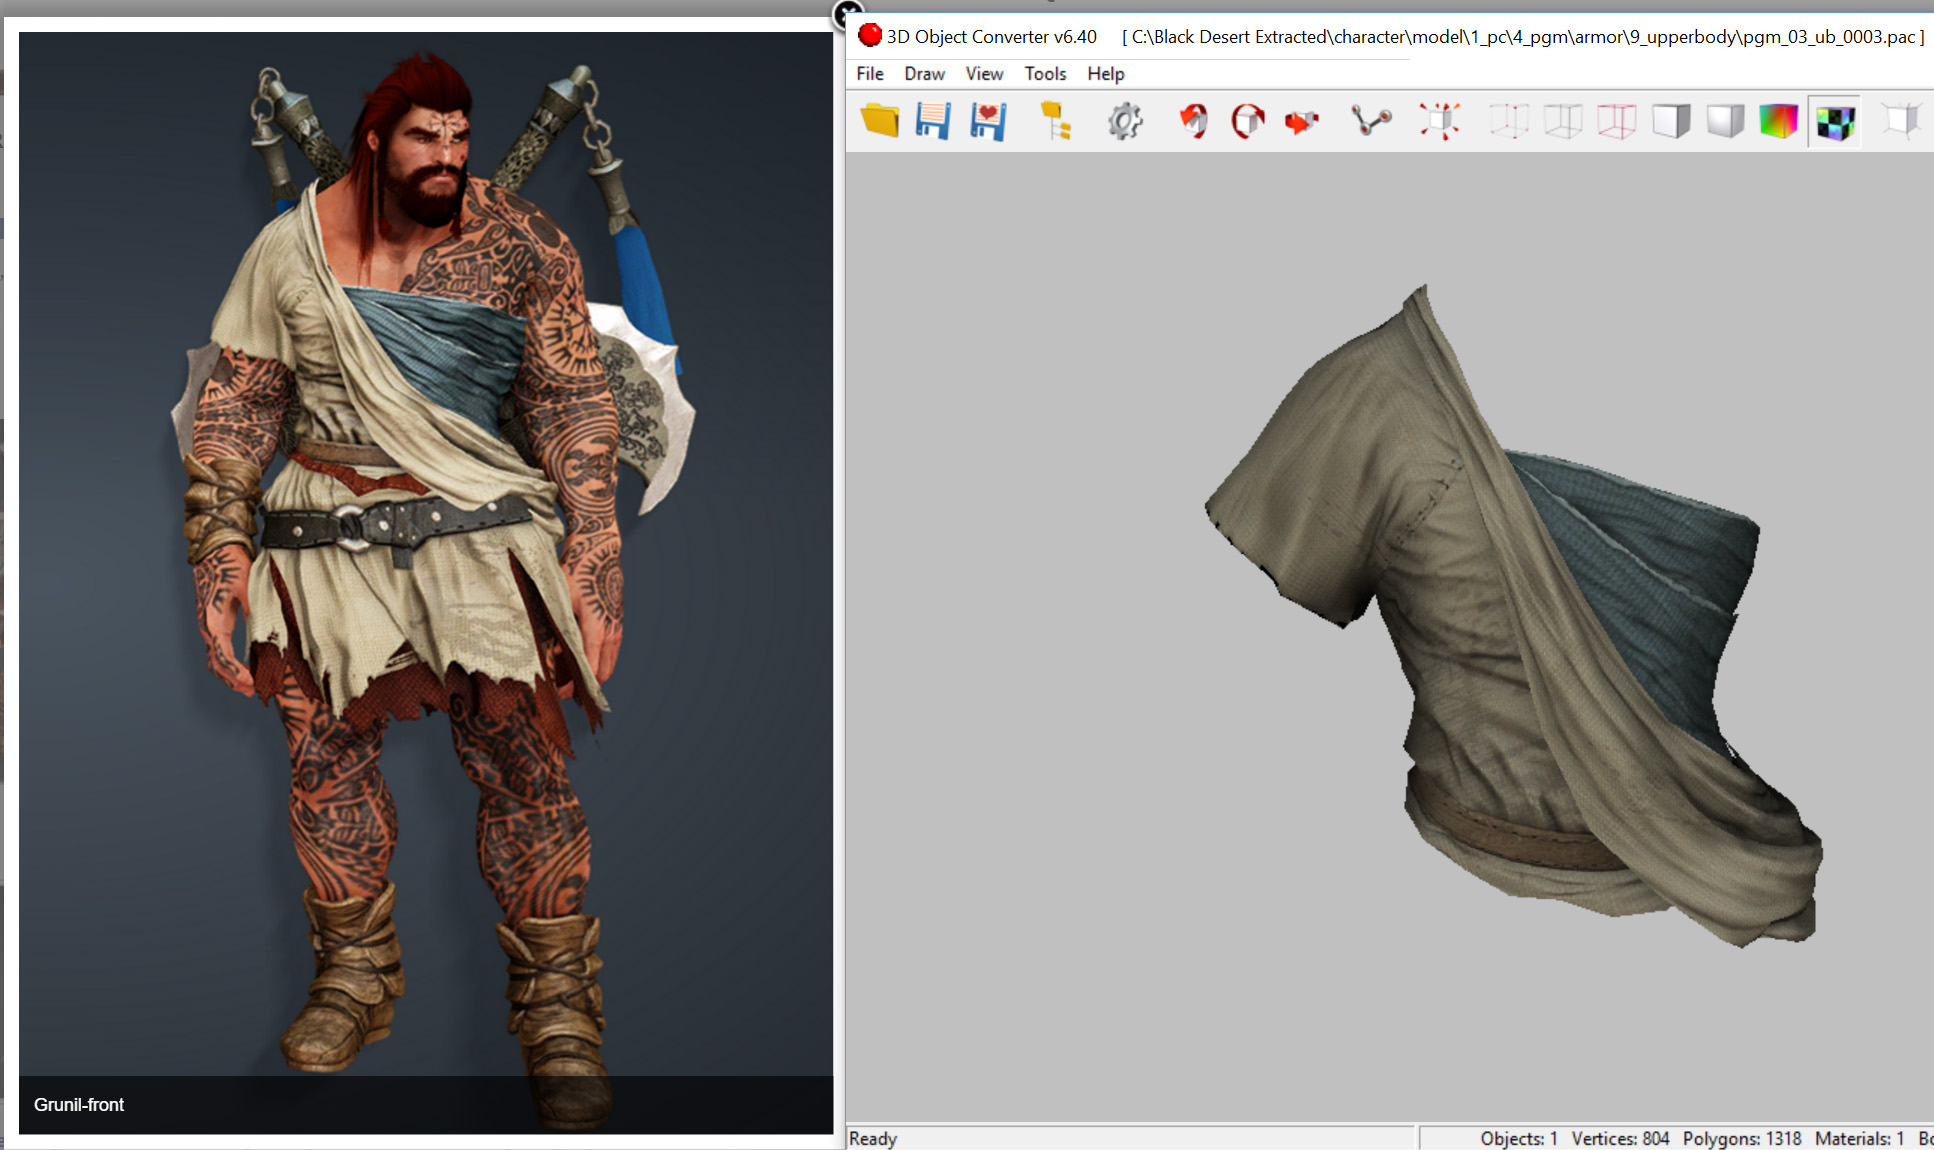The image size is (1934, 1150).
Task: Switch to flat shaded solid cube mode
Action: 1671,121
